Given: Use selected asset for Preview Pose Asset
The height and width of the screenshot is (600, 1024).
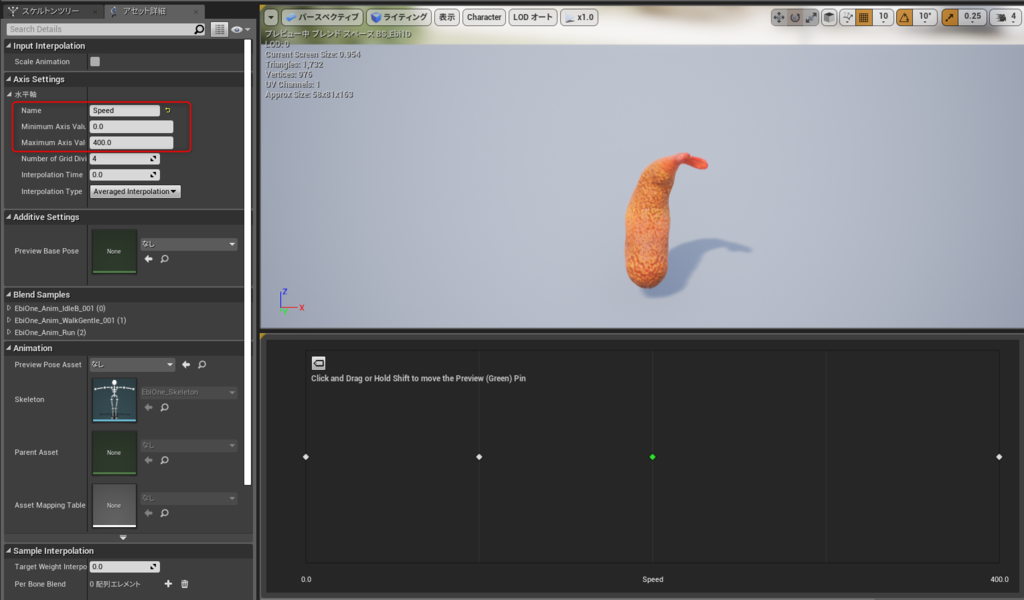Looking at the screenshot, I should [186, 364].
